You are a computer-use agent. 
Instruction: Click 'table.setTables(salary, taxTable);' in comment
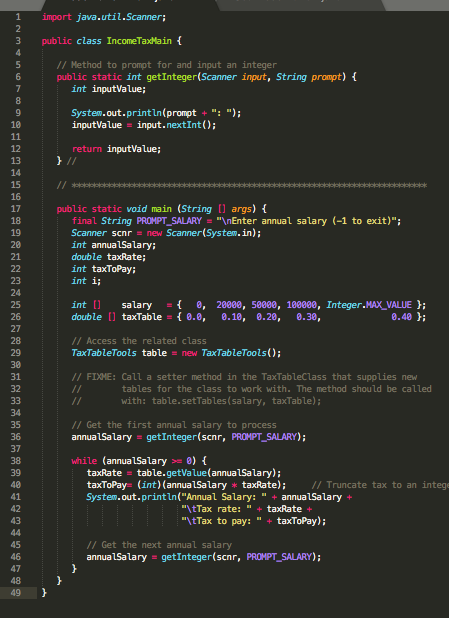click(236, 401)
